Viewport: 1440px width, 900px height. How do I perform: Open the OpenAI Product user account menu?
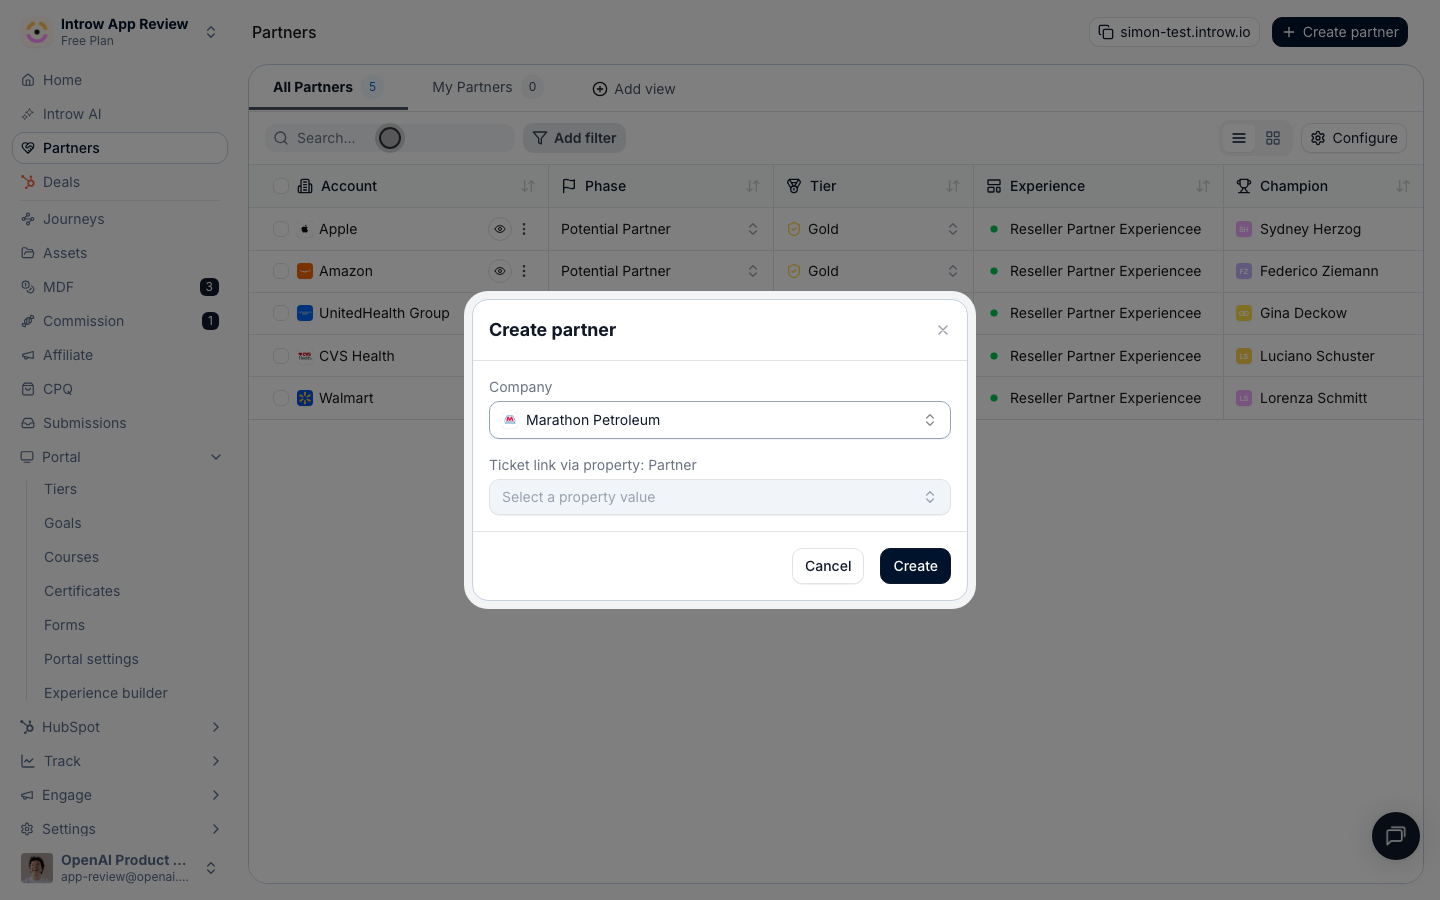point(120,868)
